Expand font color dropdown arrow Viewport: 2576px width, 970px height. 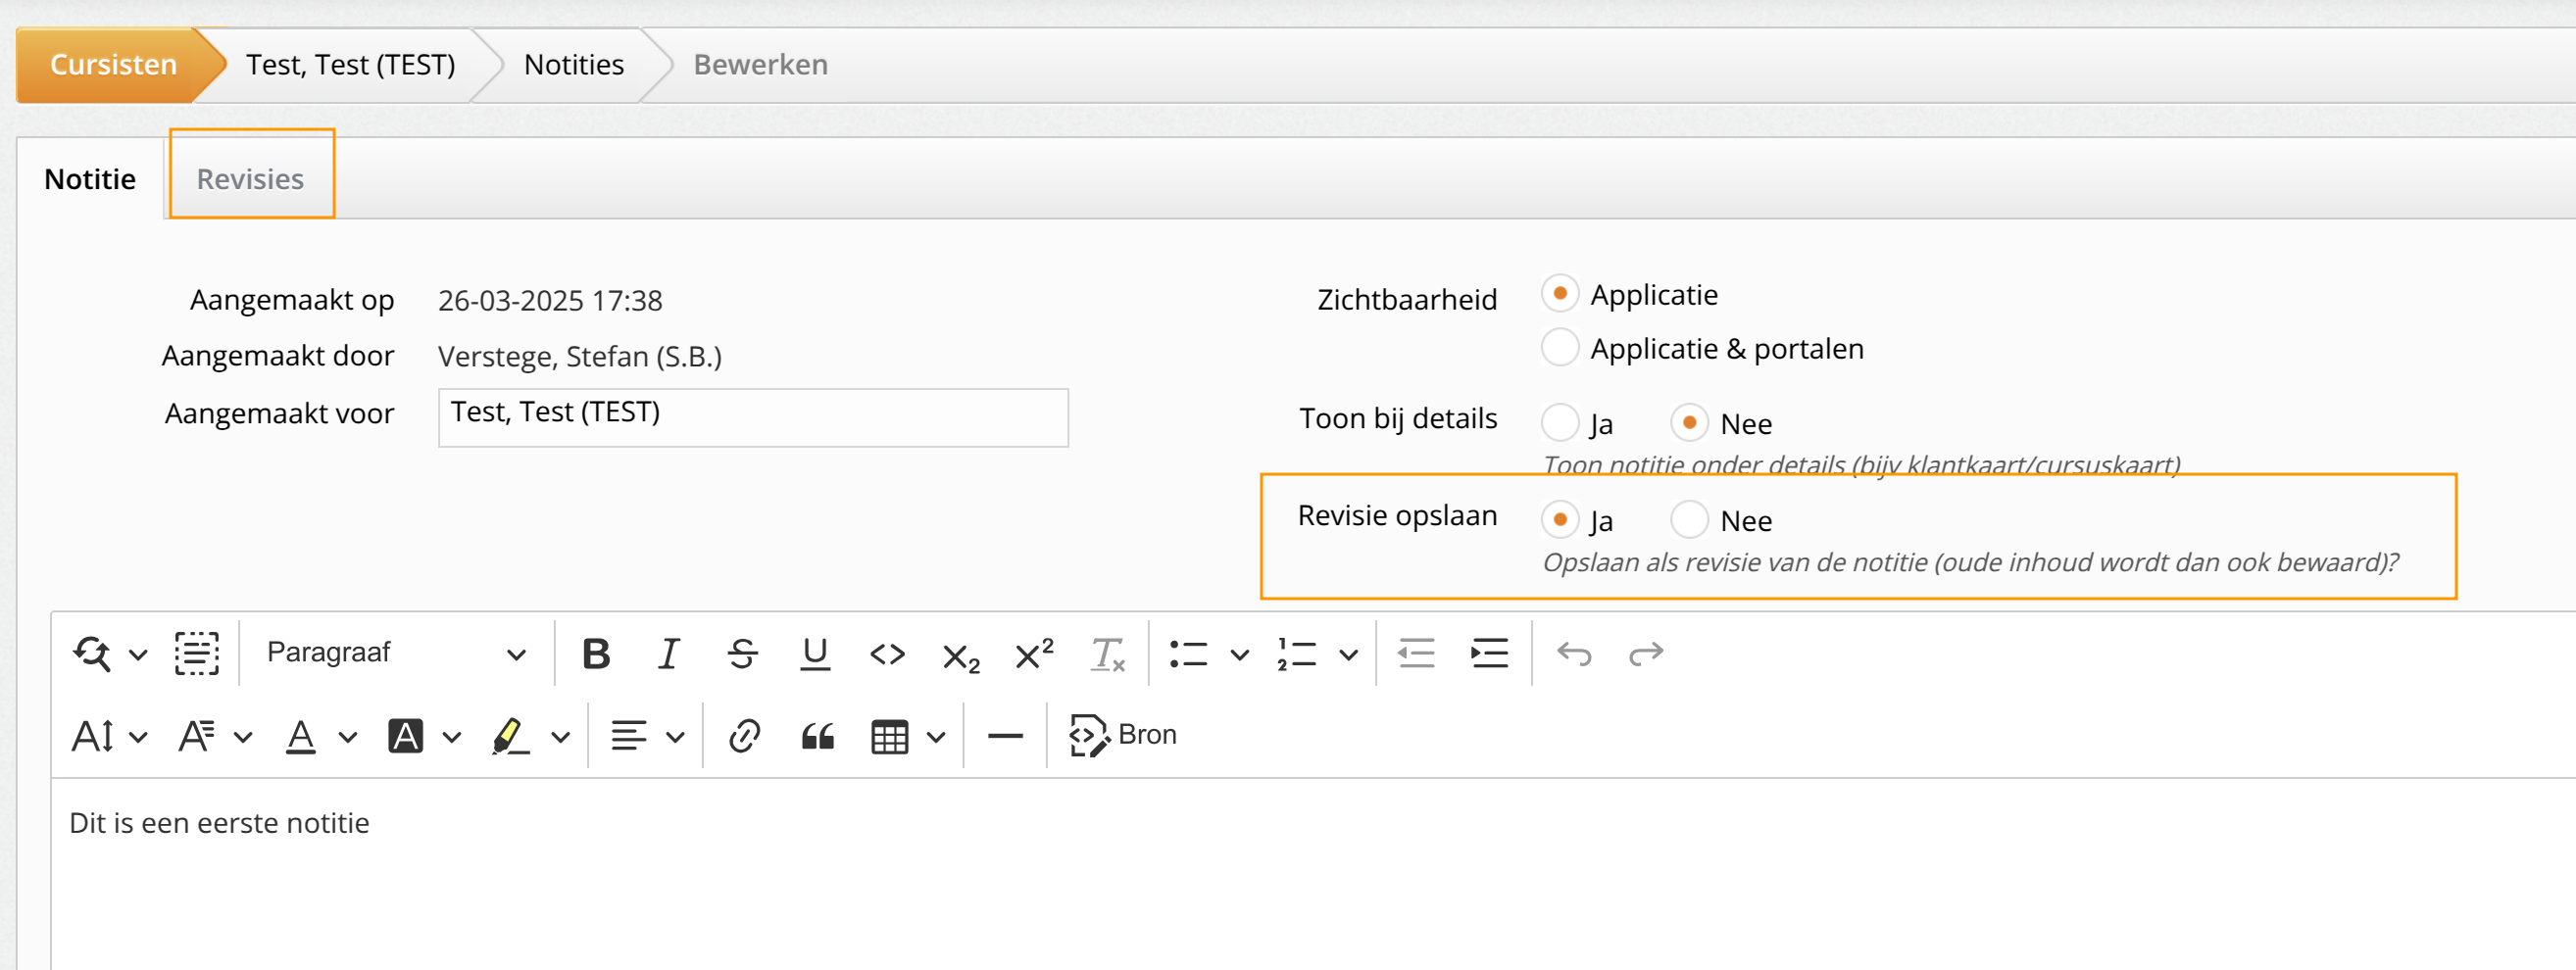[347, 738]
